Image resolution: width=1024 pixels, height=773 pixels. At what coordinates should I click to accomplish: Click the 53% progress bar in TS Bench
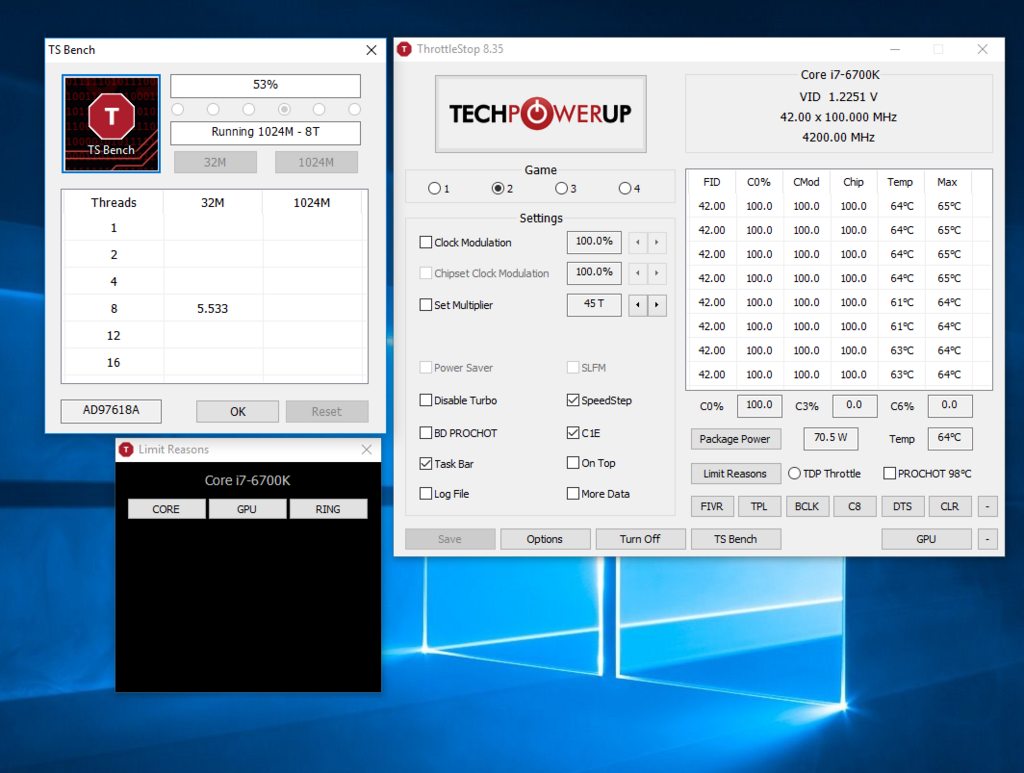point(265,86)
